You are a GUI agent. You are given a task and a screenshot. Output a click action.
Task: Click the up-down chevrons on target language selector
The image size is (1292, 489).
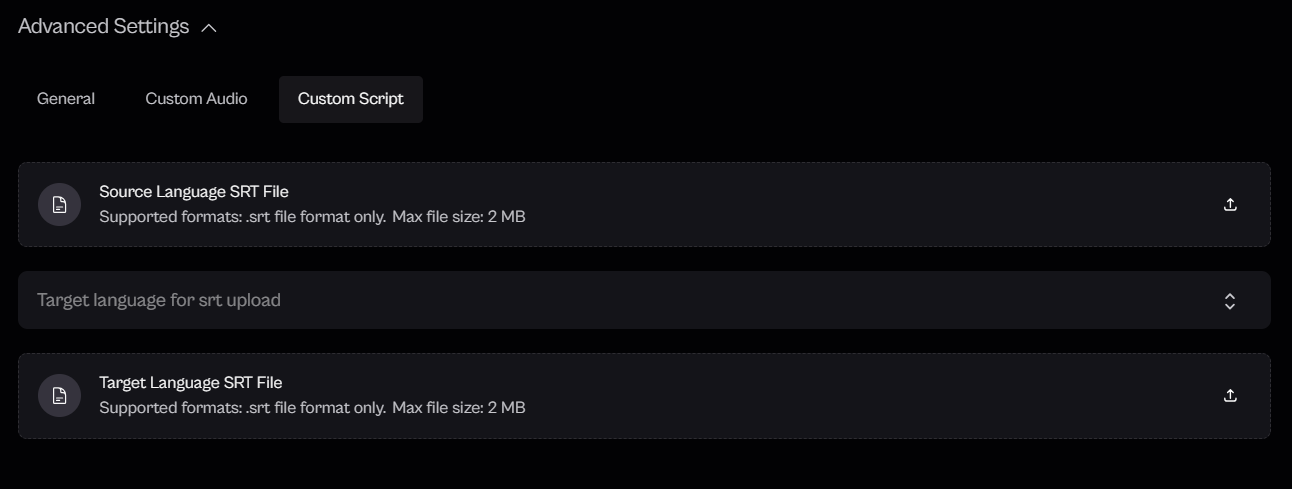(1230, 301)
